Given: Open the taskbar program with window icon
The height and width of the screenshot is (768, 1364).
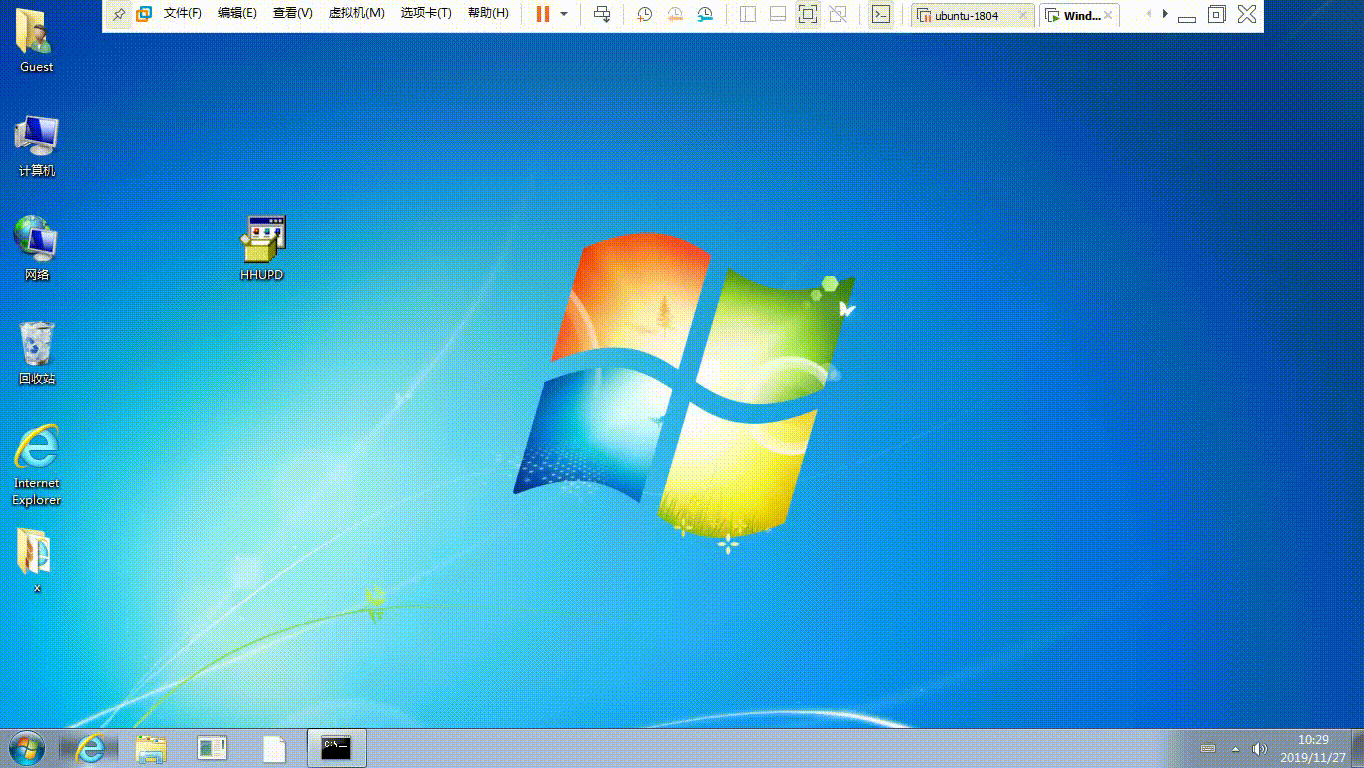Looking at the screenshot, I should point(212,748).
